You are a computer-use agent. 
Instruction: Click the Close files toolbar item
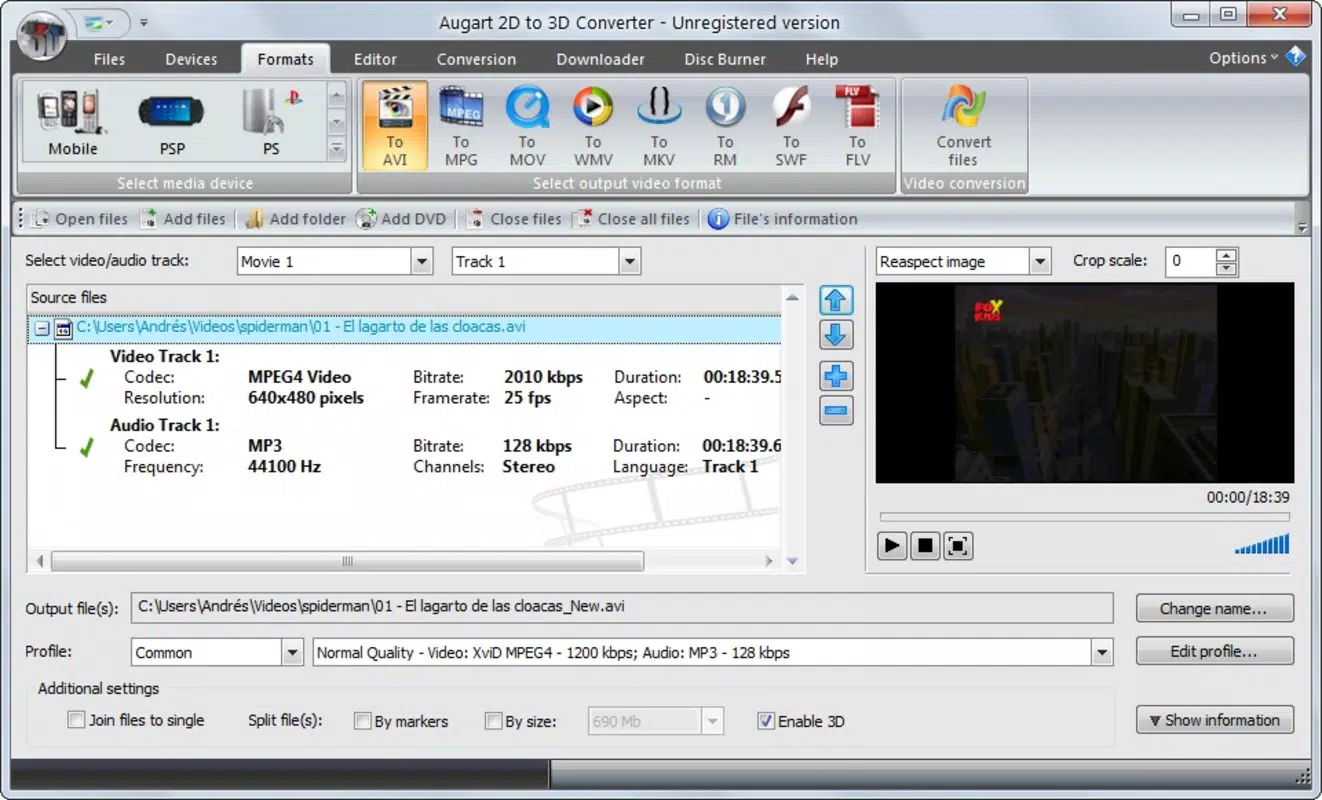[x=513, y=219]
